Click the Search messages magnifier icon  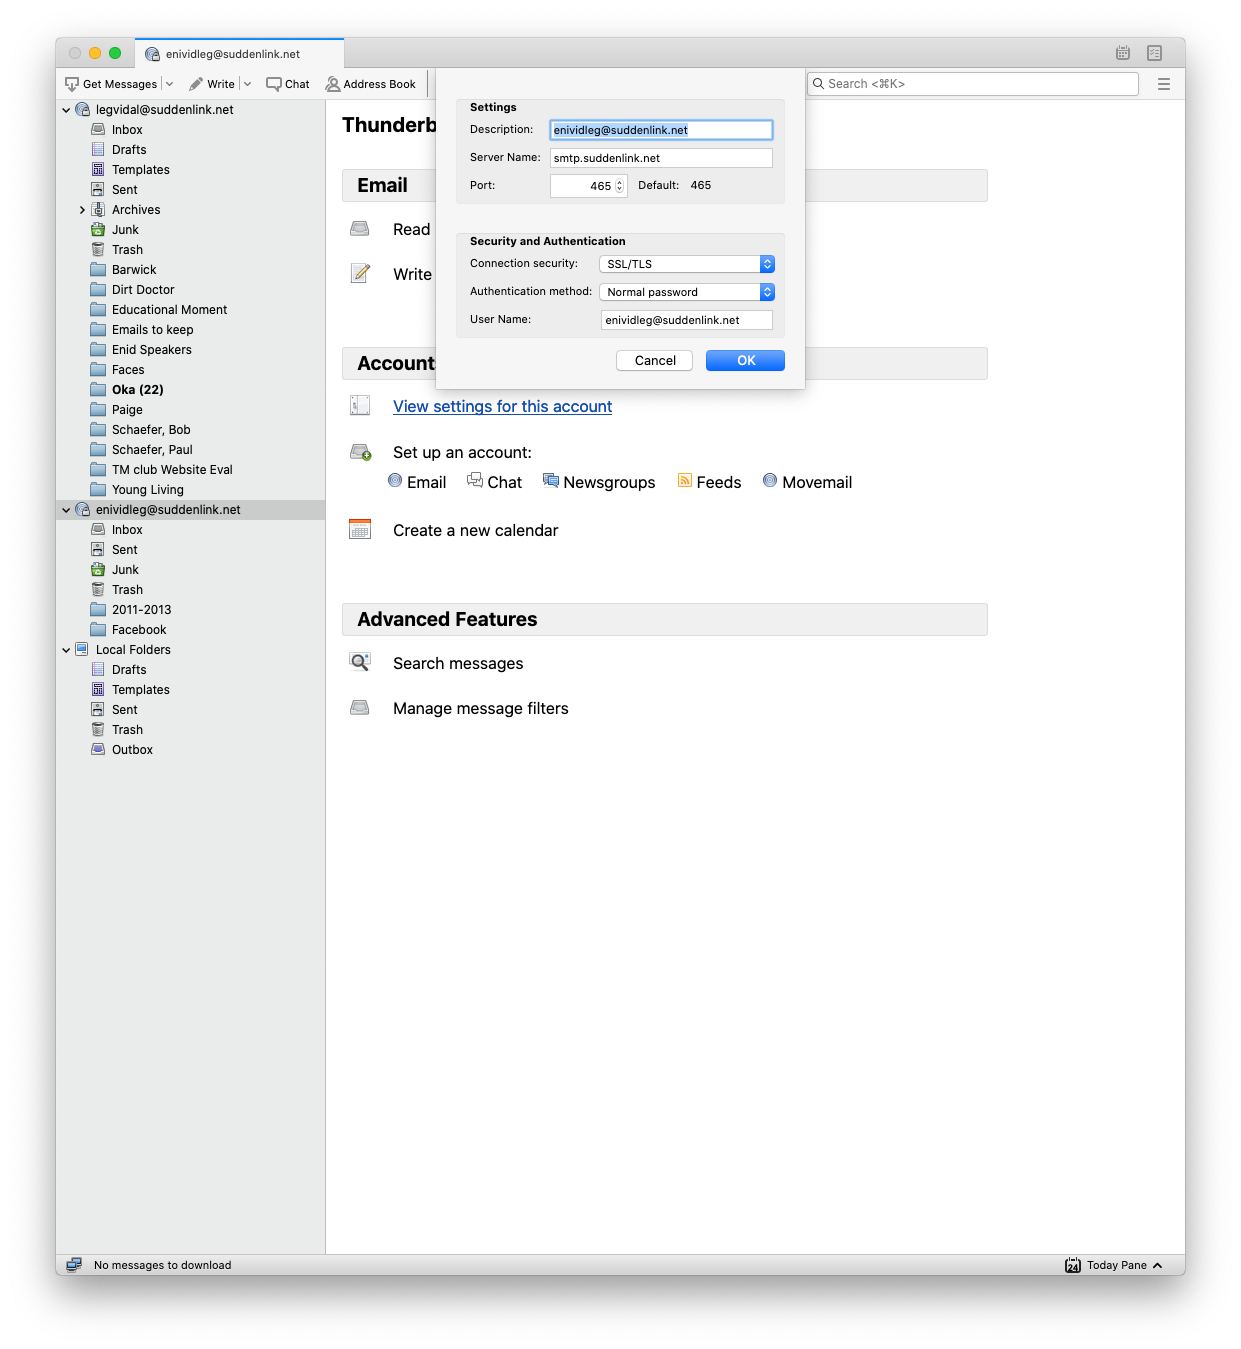pyautogui.click(x=360, y=662)
